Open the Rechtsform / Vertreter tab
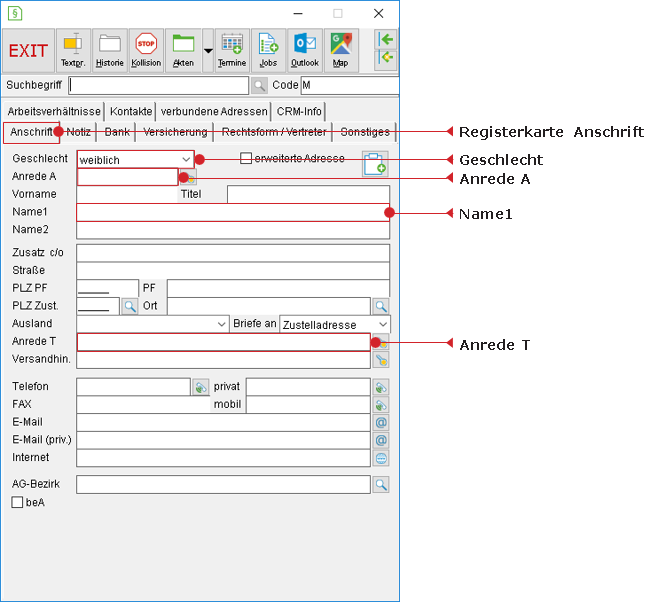This screenshot has height=602, width=648. tap(274, 132)
